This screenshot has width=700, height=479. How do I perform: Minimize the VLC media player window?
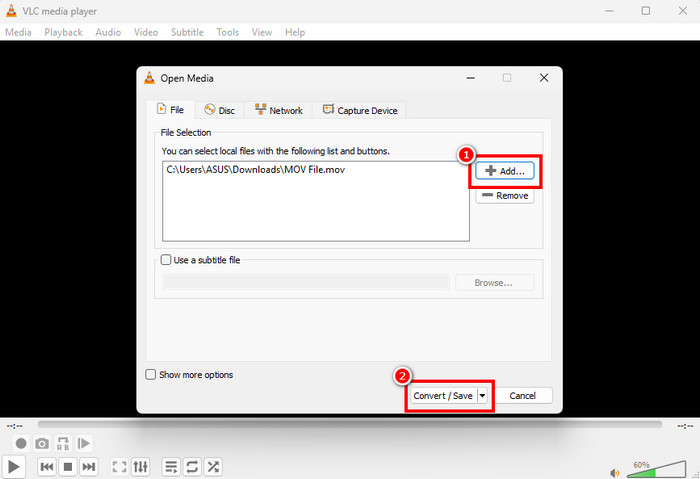(609, 11)
